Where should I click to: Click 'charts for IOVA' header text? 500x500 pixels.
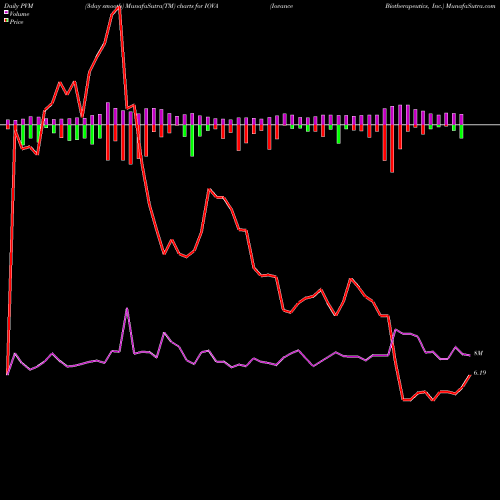point(197,6)
